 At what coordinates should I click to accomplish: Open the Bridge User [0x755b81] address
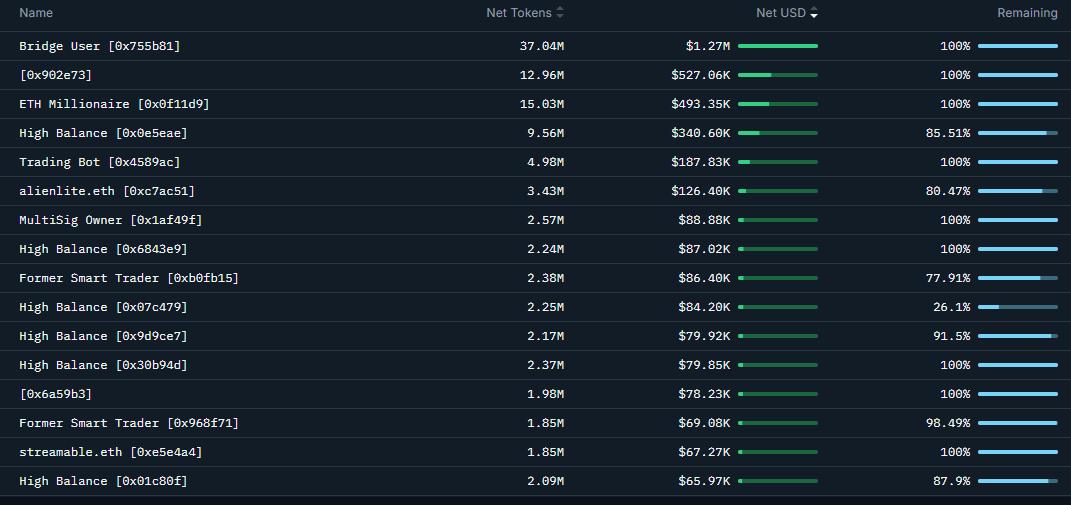(x=100, y=46)
